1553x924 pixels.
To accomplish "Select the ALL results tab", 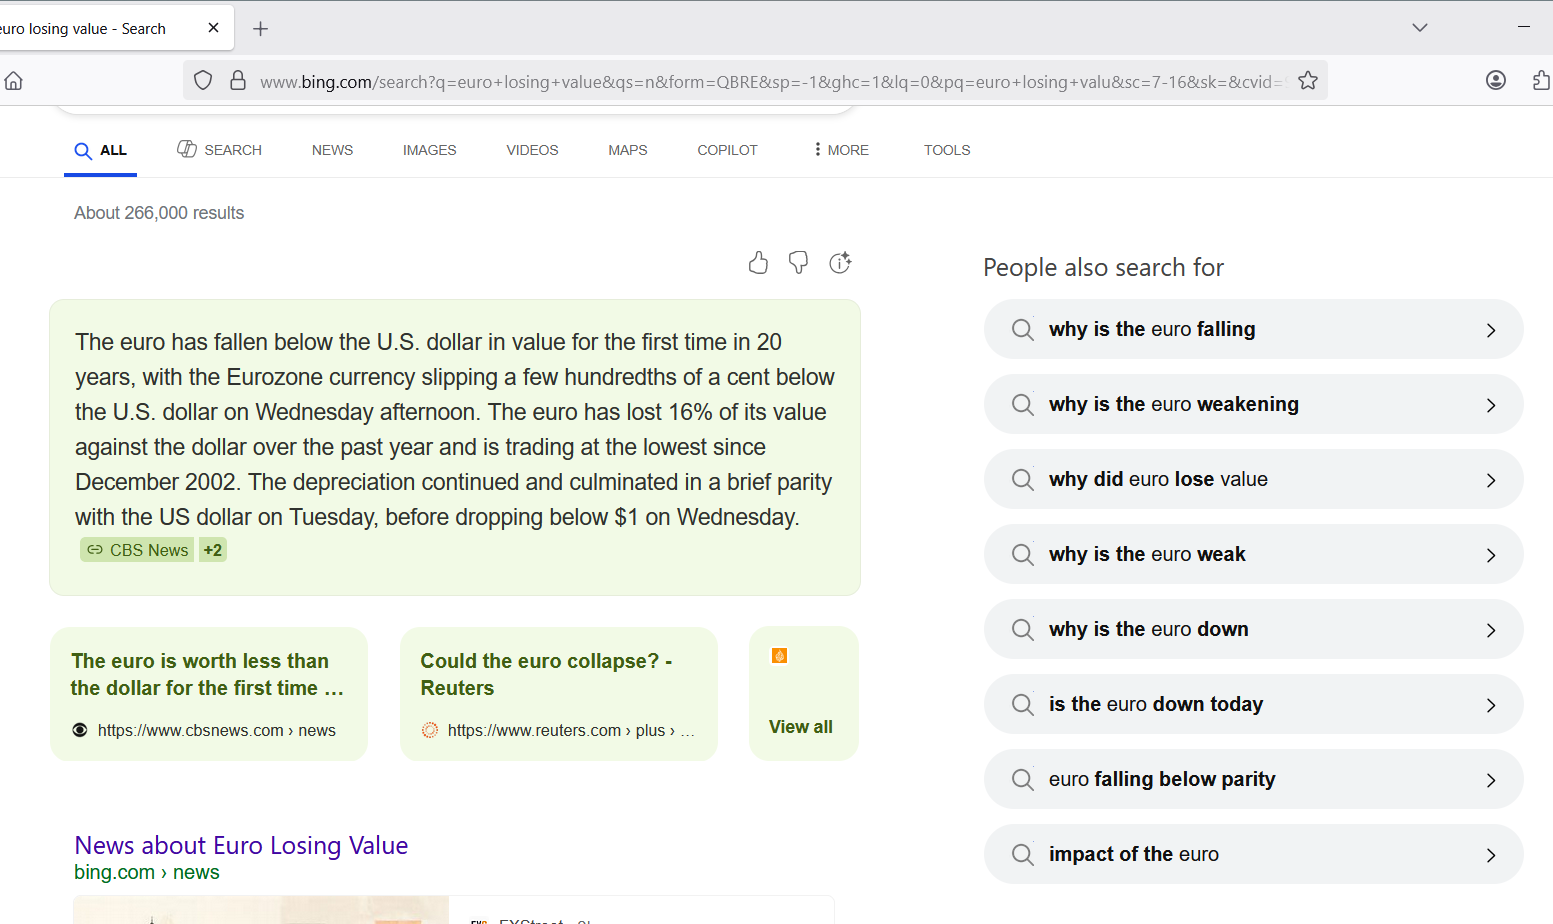I will click(x=100, y=151).
